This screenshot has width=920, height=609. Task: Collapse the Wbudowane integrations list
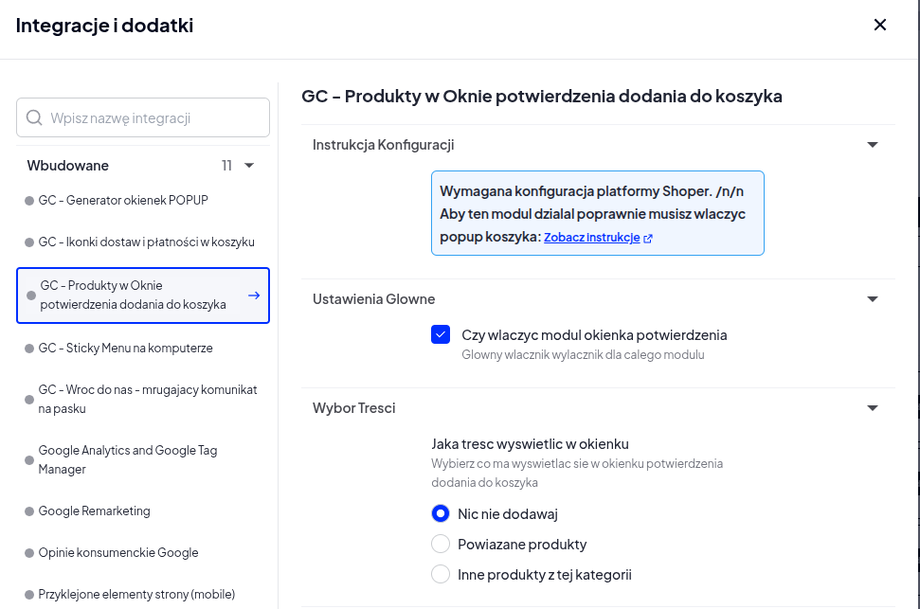[x=249, y=165]
